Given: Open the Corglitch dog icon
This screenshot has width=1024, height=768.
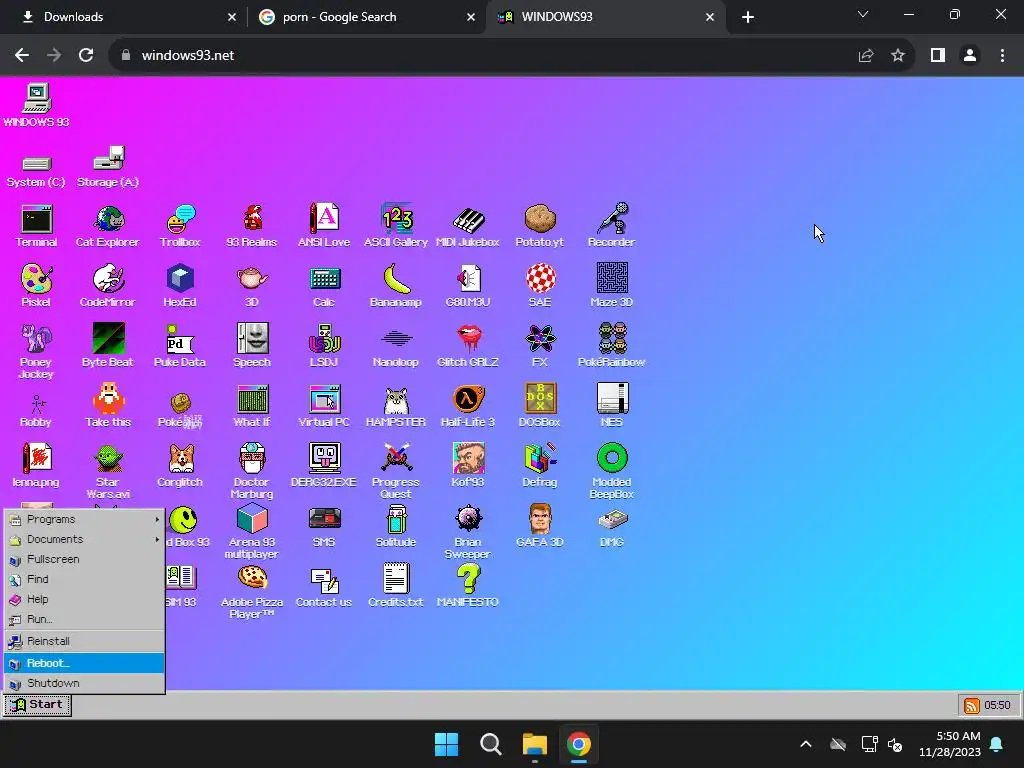Looking at the screenshot, I should [x=180, y=466].
